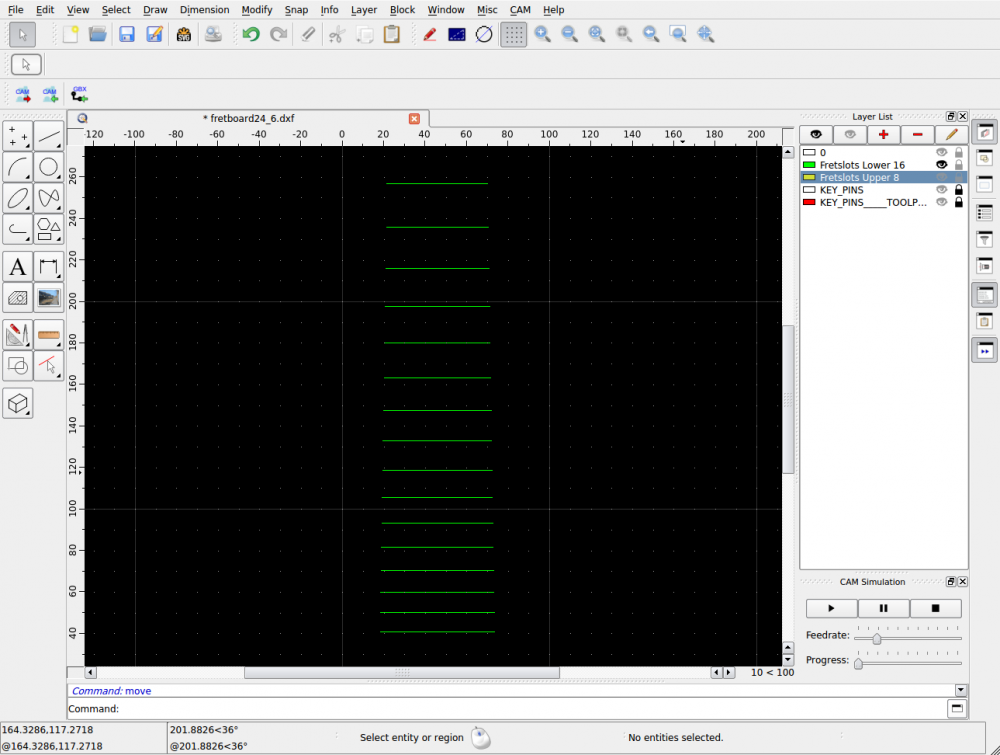1000x755 pixels.
Task: Click the Save As icon
Action: click(154, 34)
